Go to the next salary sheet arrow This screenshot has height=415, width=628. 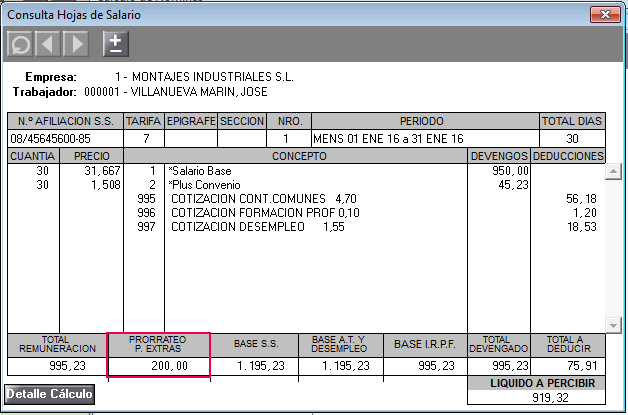[x=75, y=44]
